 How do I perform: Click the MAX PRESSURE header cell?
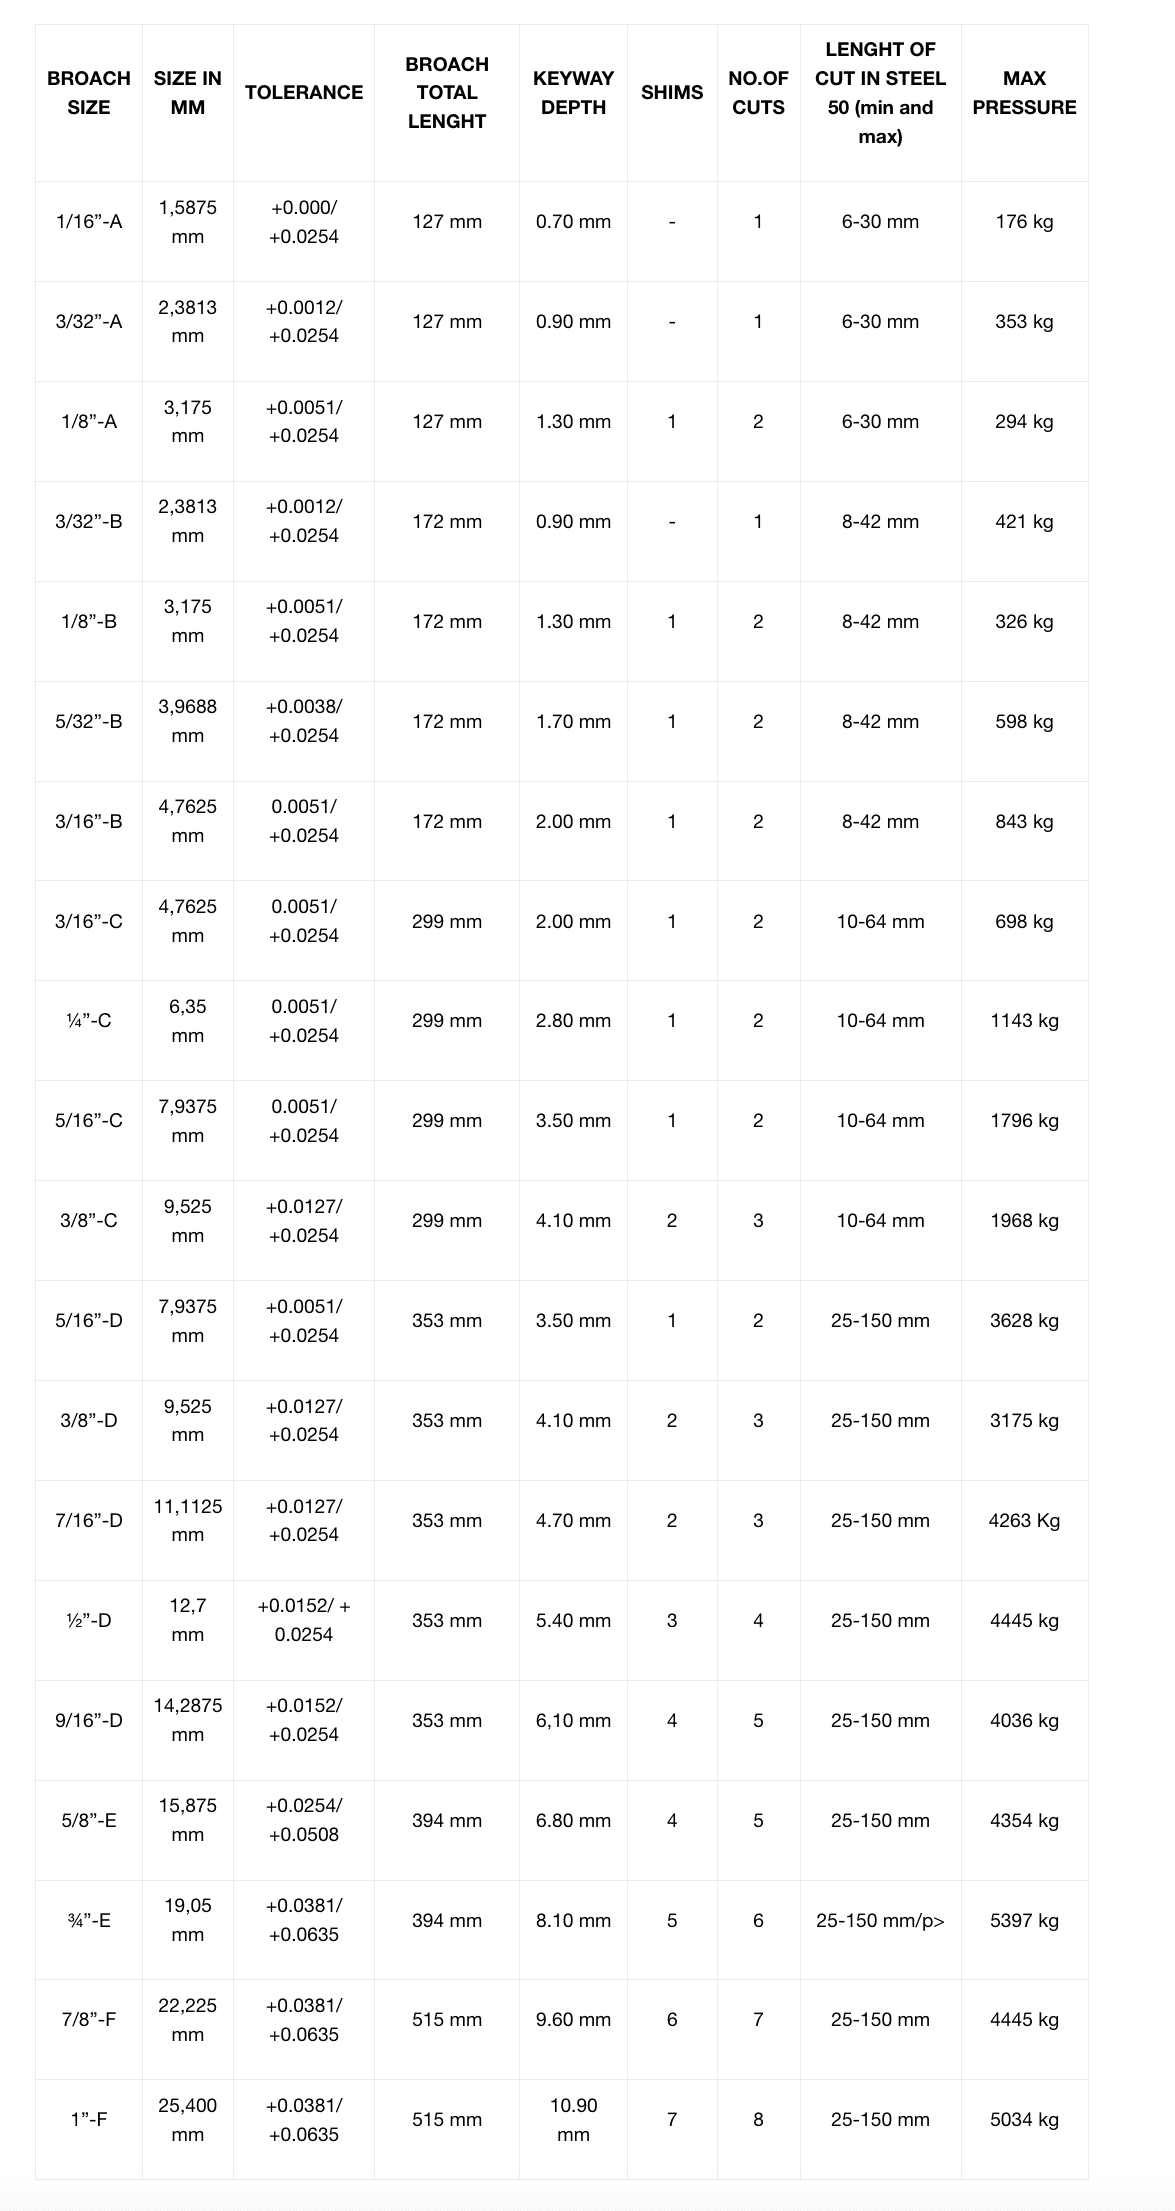point(1024,93)
